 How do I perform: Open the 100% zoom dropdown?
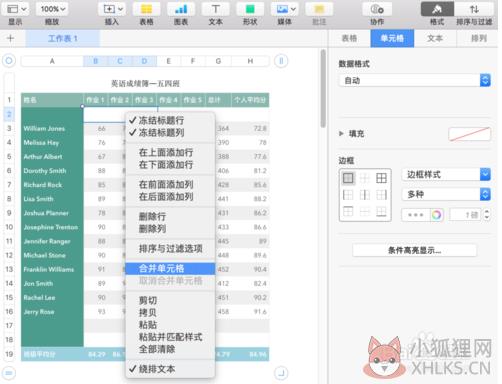coord(52,9)
